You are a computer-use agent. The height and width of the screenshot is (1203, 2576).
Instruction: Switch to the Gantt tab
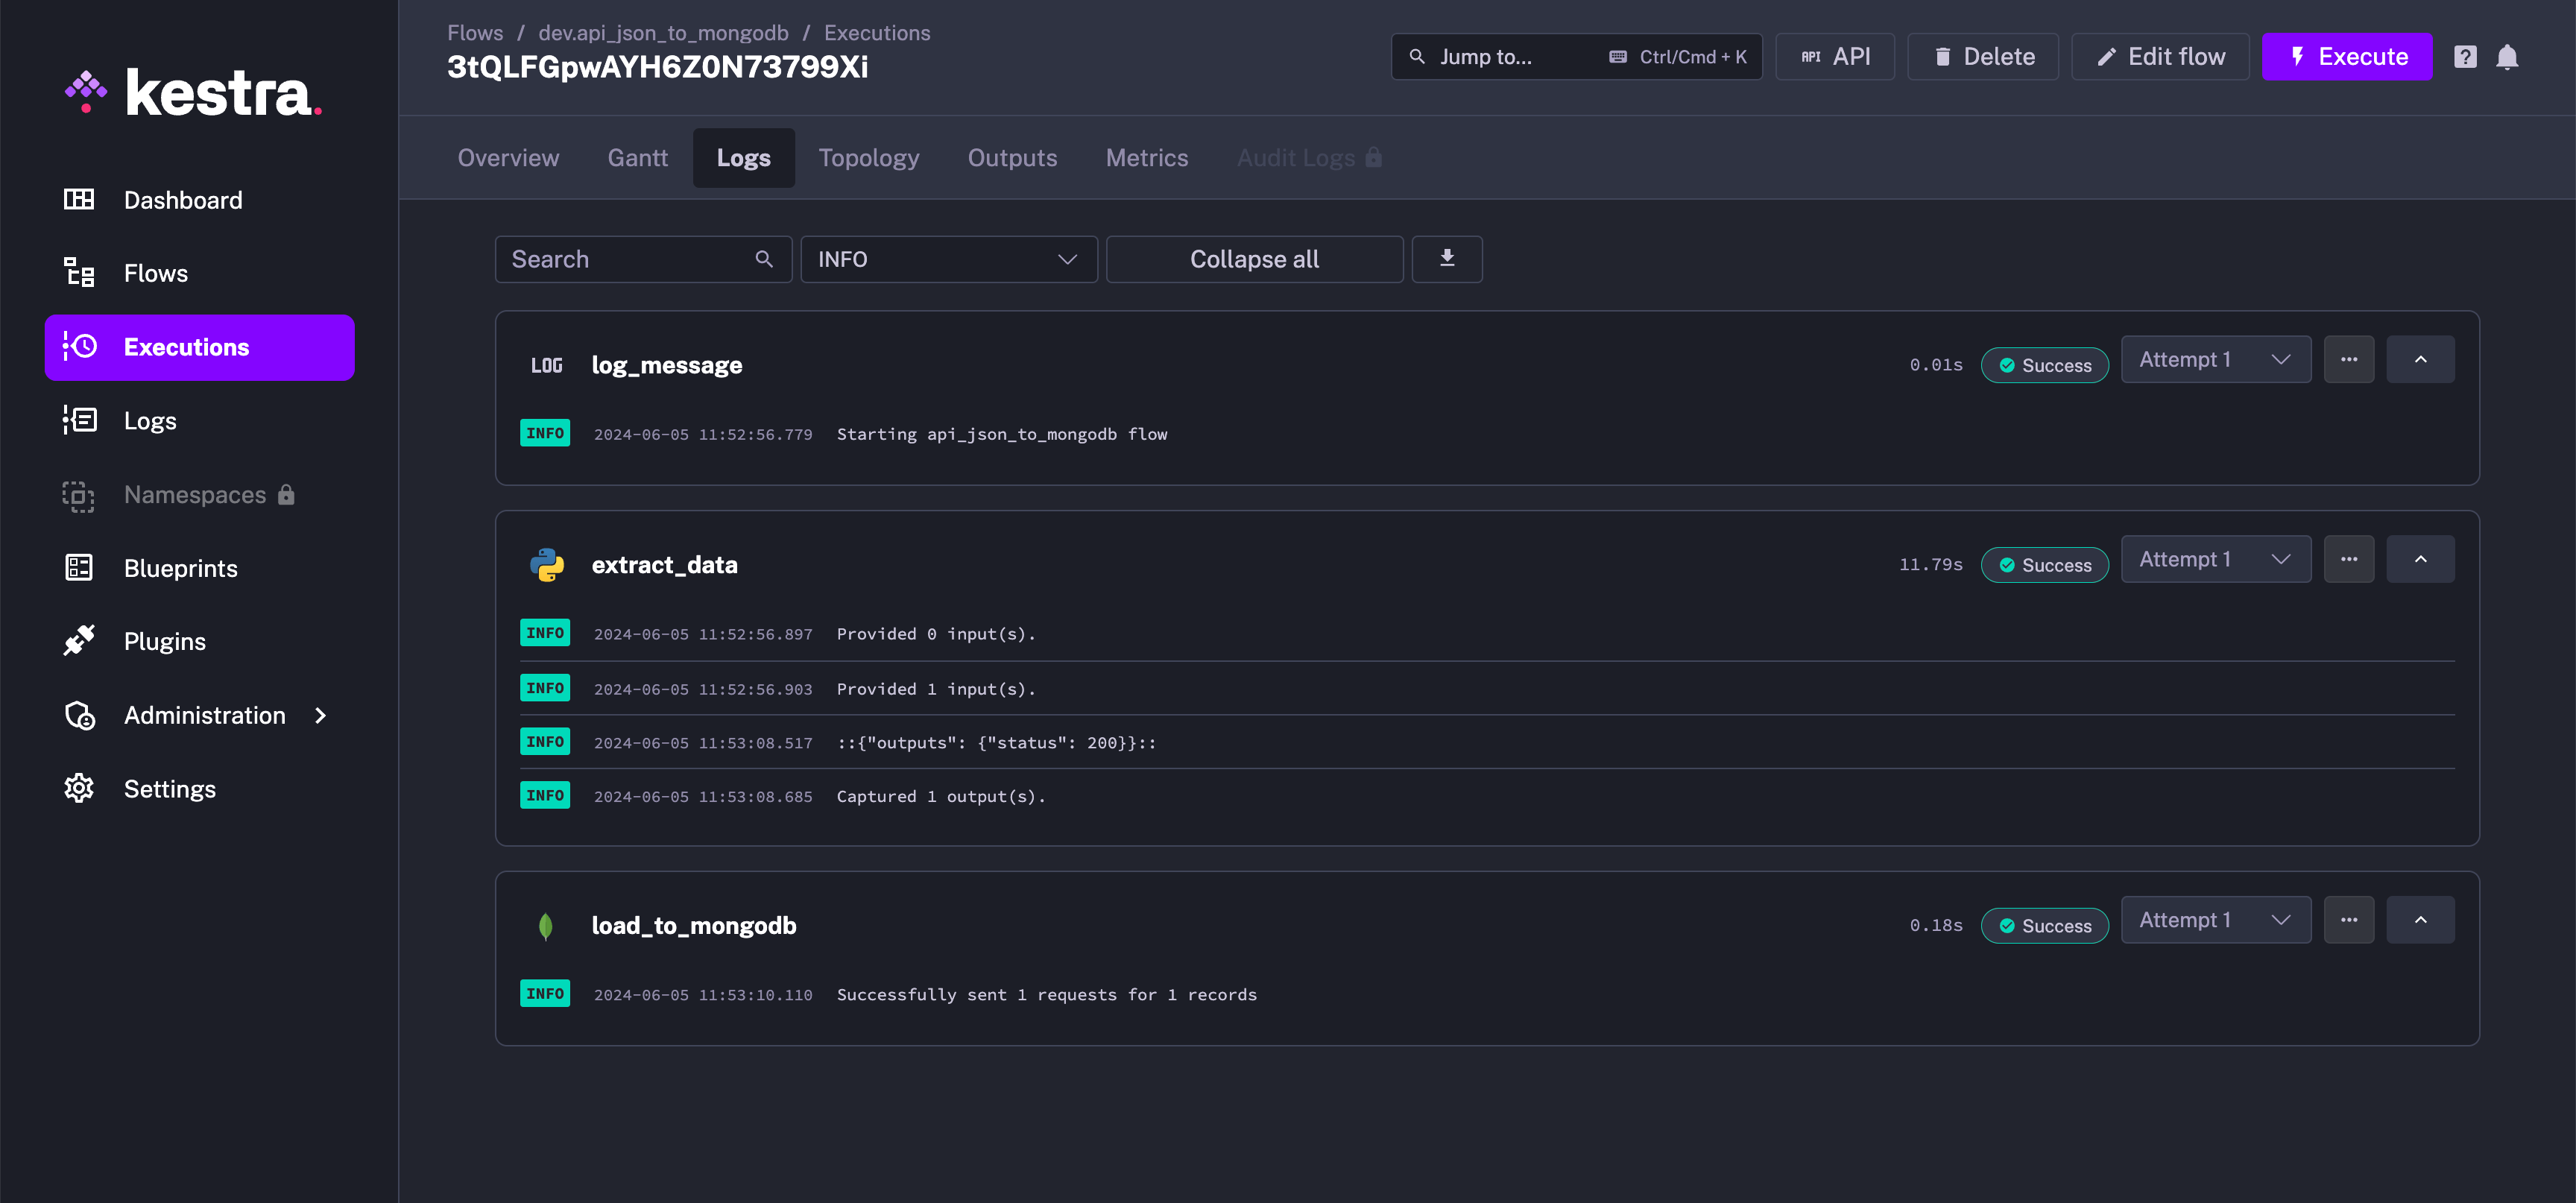pos(637,157)
